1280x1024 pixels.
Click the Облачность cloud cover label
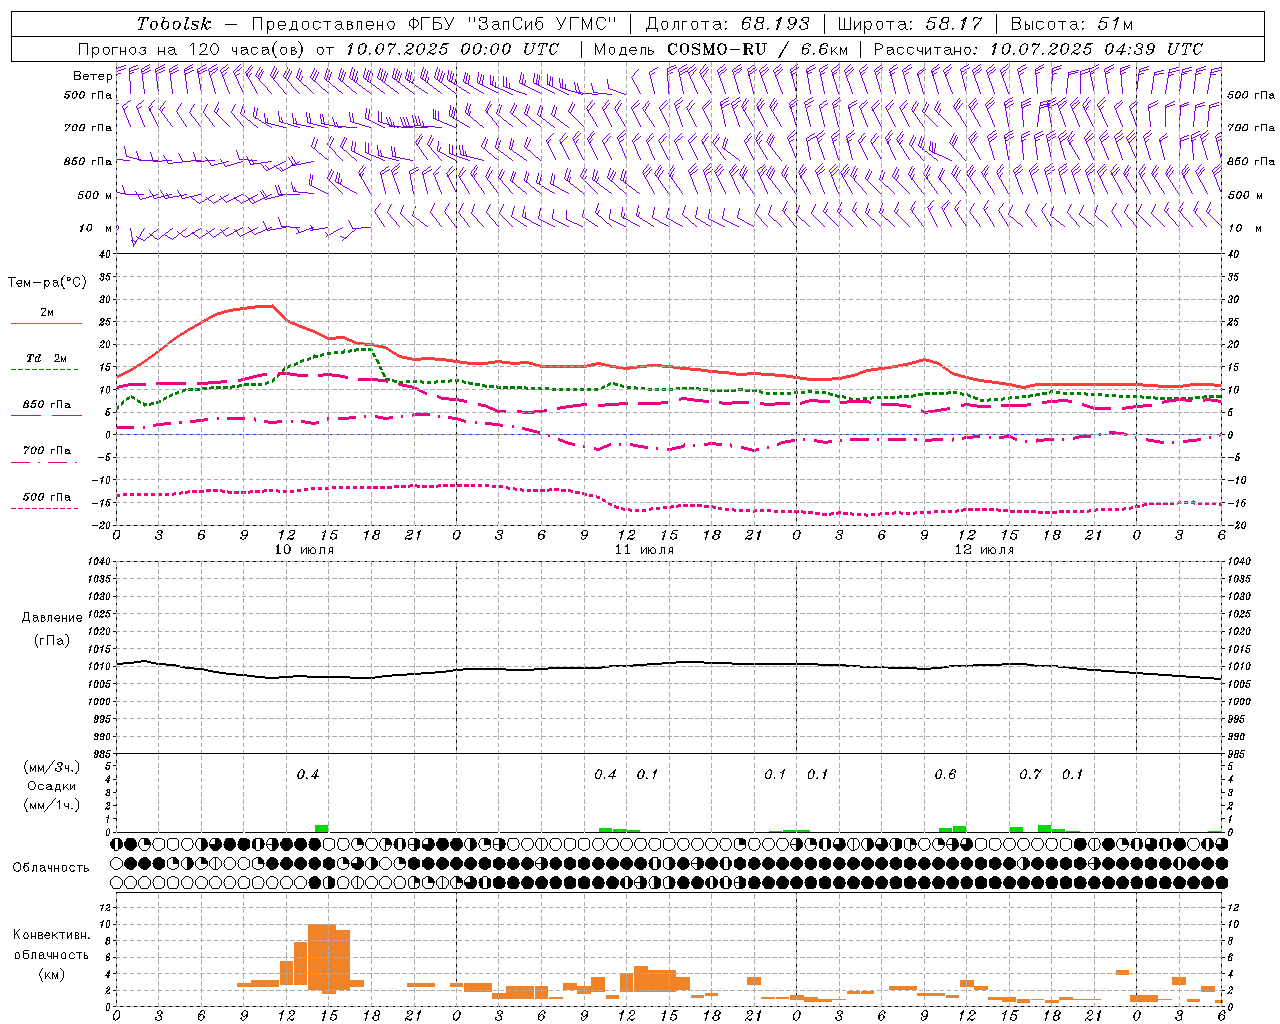[x=51, y=867]
